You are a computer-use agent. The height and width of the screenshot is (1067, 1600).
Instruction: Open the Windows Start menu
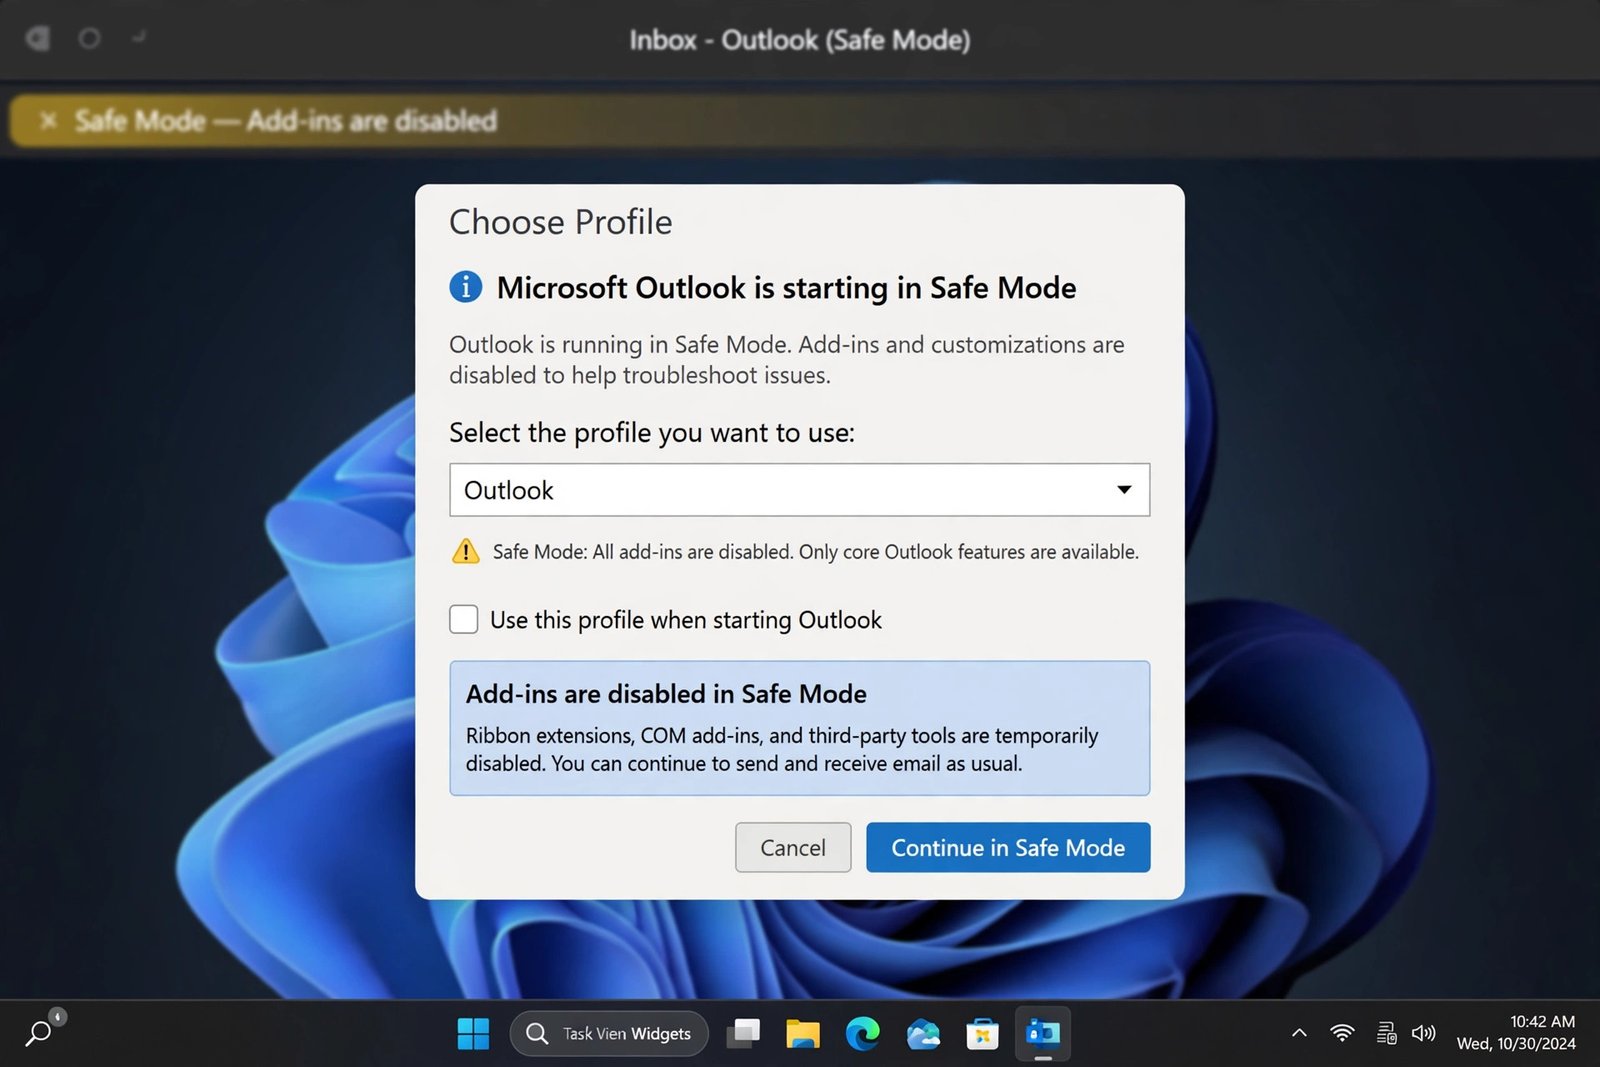tap(473, 1033)
